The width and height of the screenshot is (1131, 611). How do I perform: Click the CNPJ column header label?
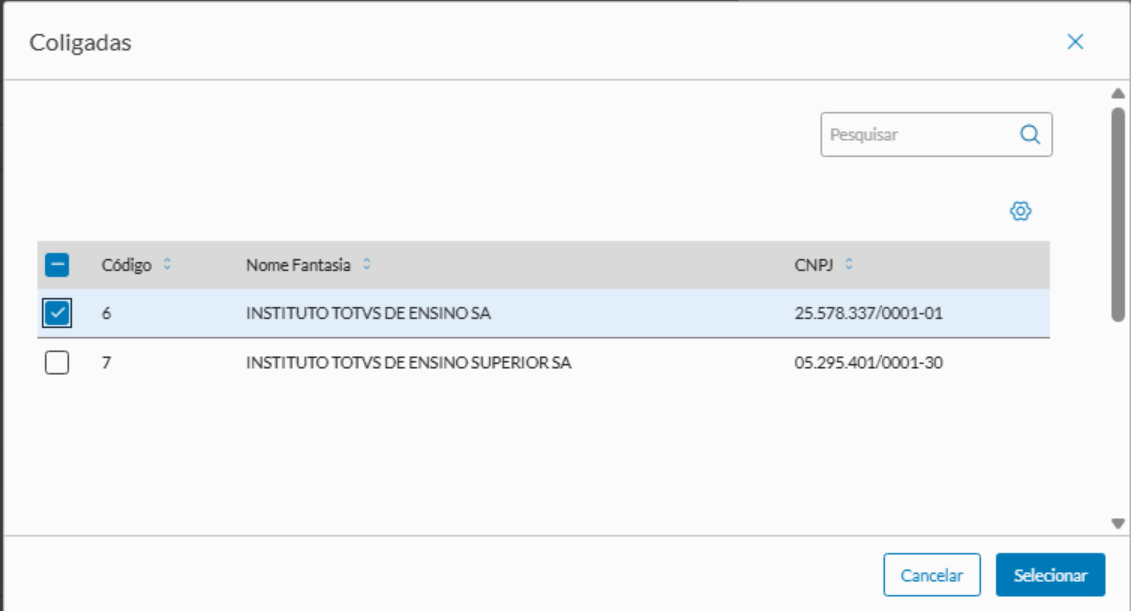[x=814, y=265]
